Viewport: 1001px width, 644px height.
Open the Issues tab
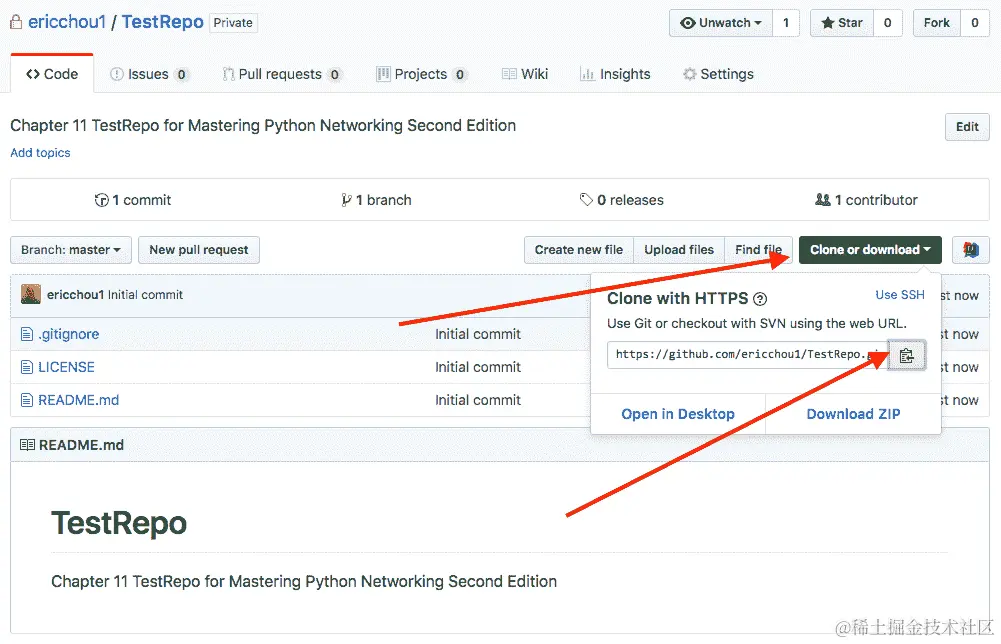(149, 74)
